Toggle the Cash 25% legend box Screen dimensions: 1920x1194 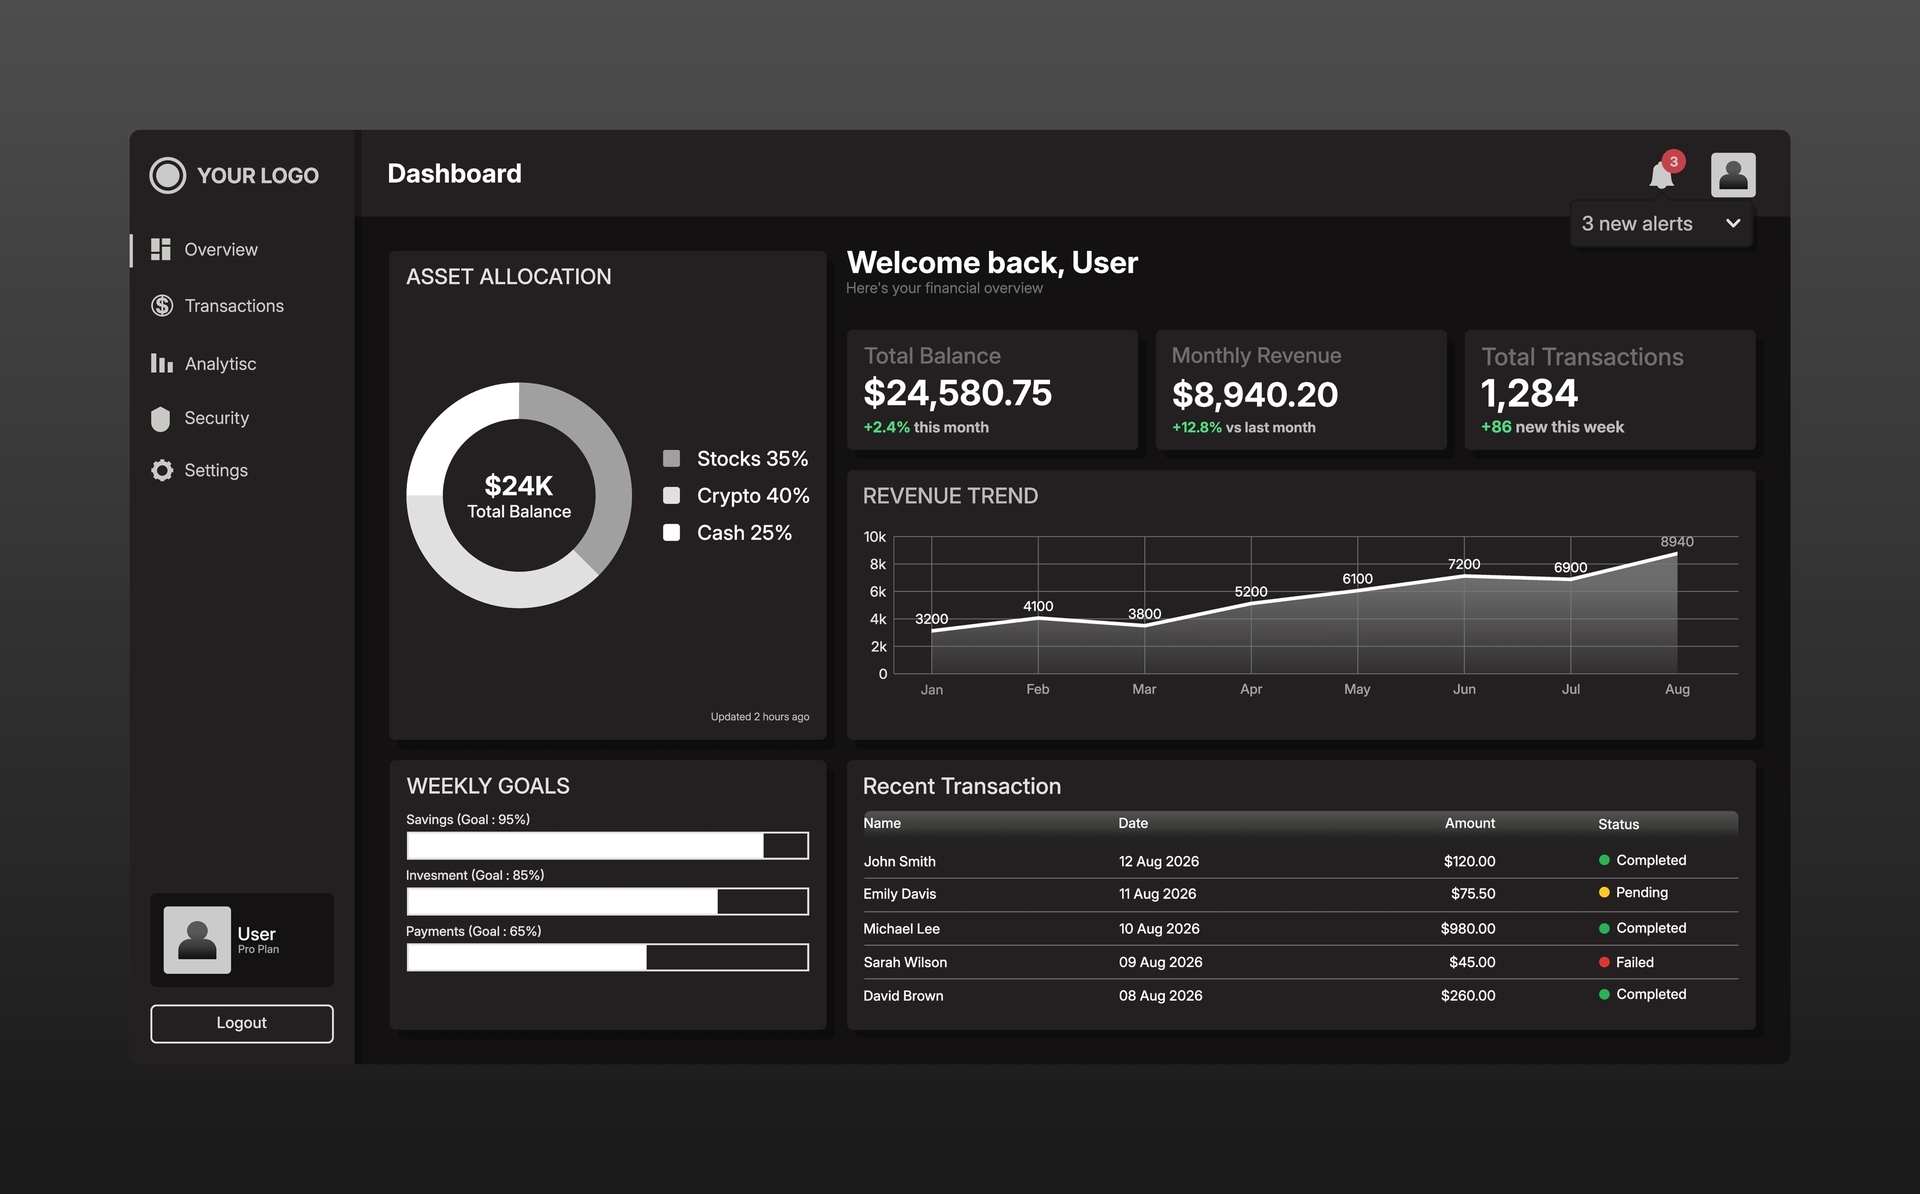point(672,532)
